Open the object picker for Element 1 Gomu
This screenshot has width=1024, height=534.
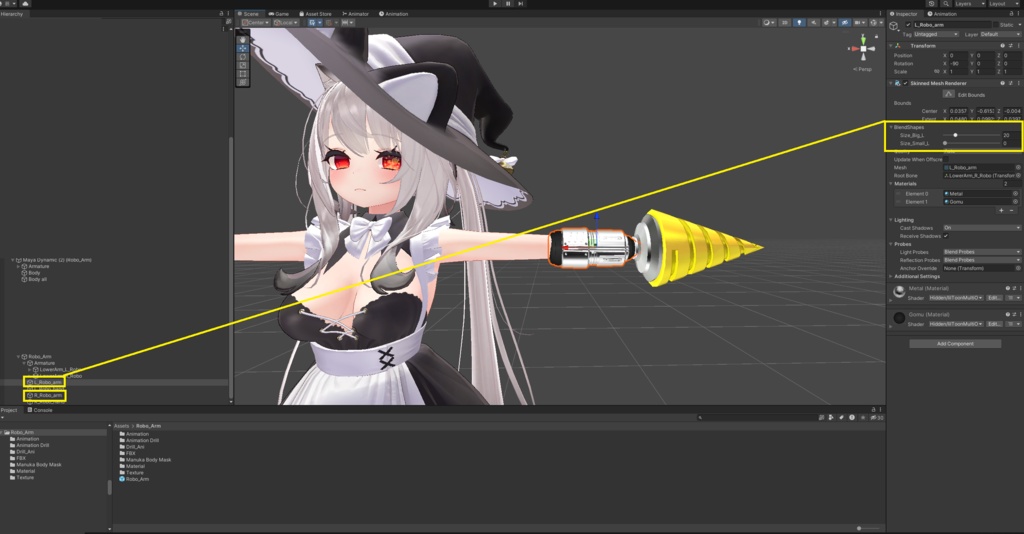1016,202
